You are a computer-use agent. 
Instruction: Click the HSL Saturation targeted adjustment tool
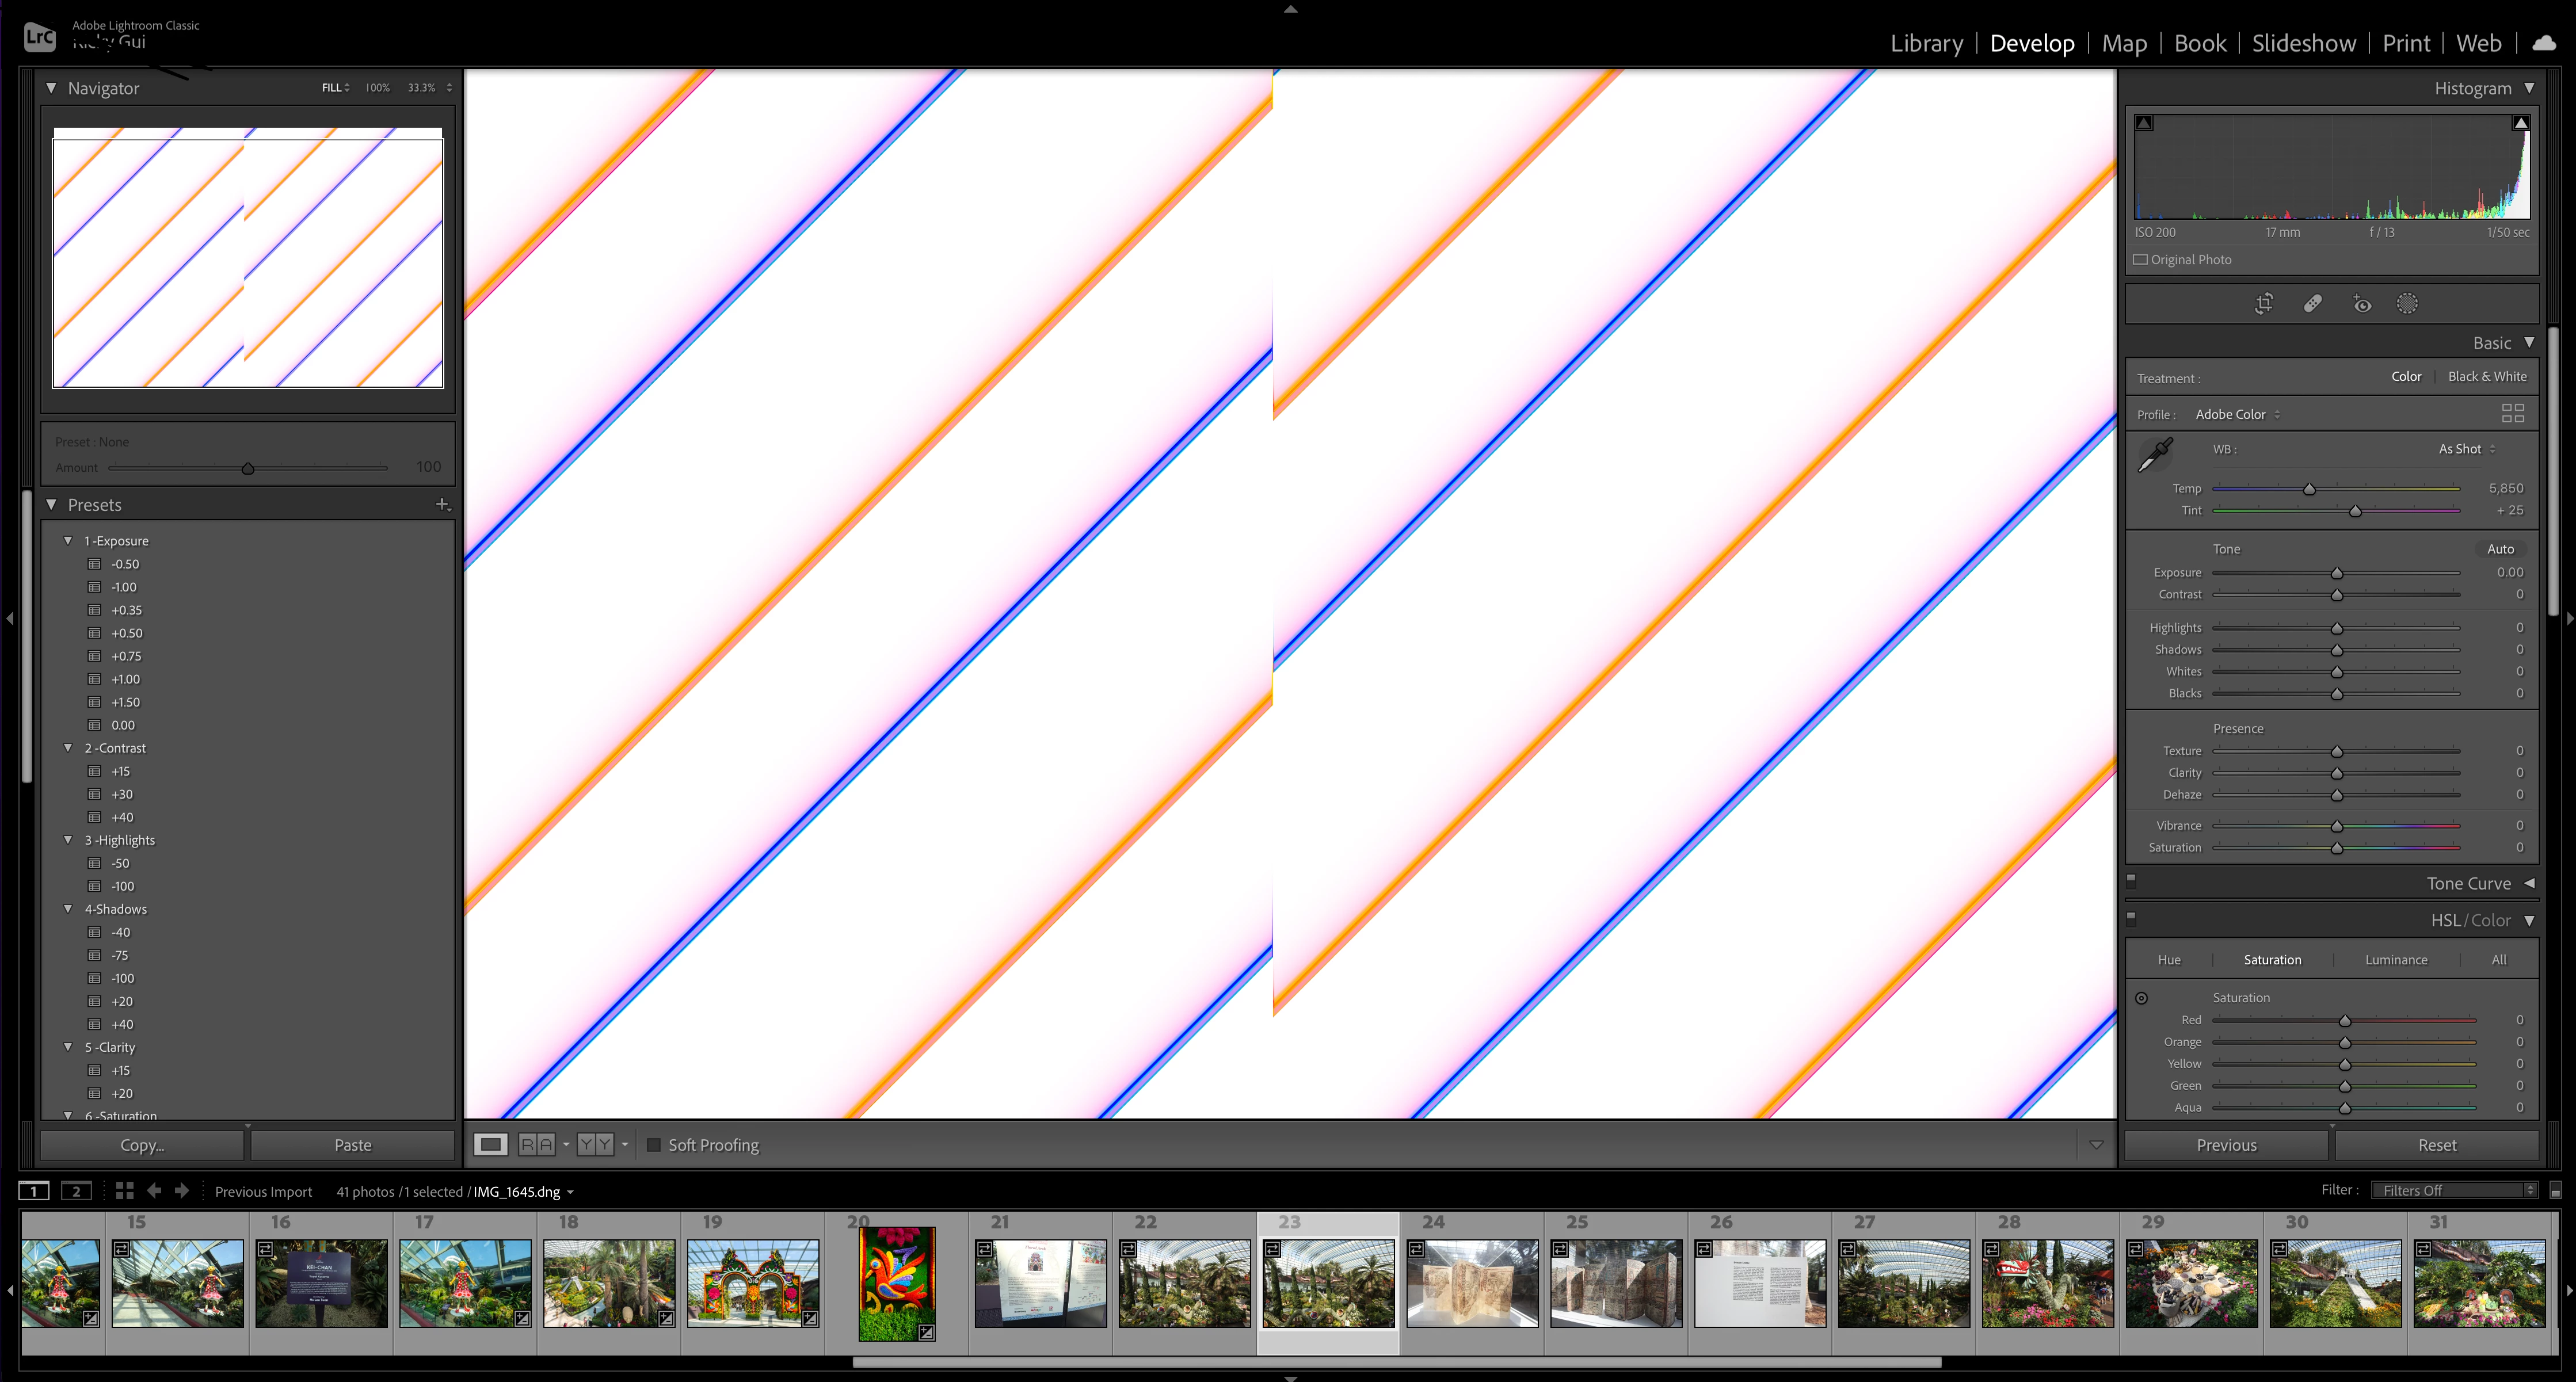tap(2141, 998)
